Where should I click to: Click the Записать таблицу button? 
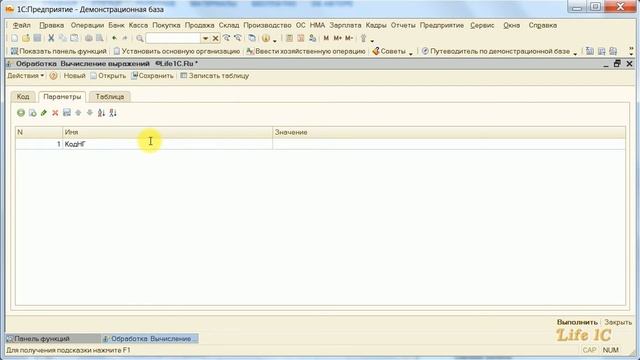point(215,76)
